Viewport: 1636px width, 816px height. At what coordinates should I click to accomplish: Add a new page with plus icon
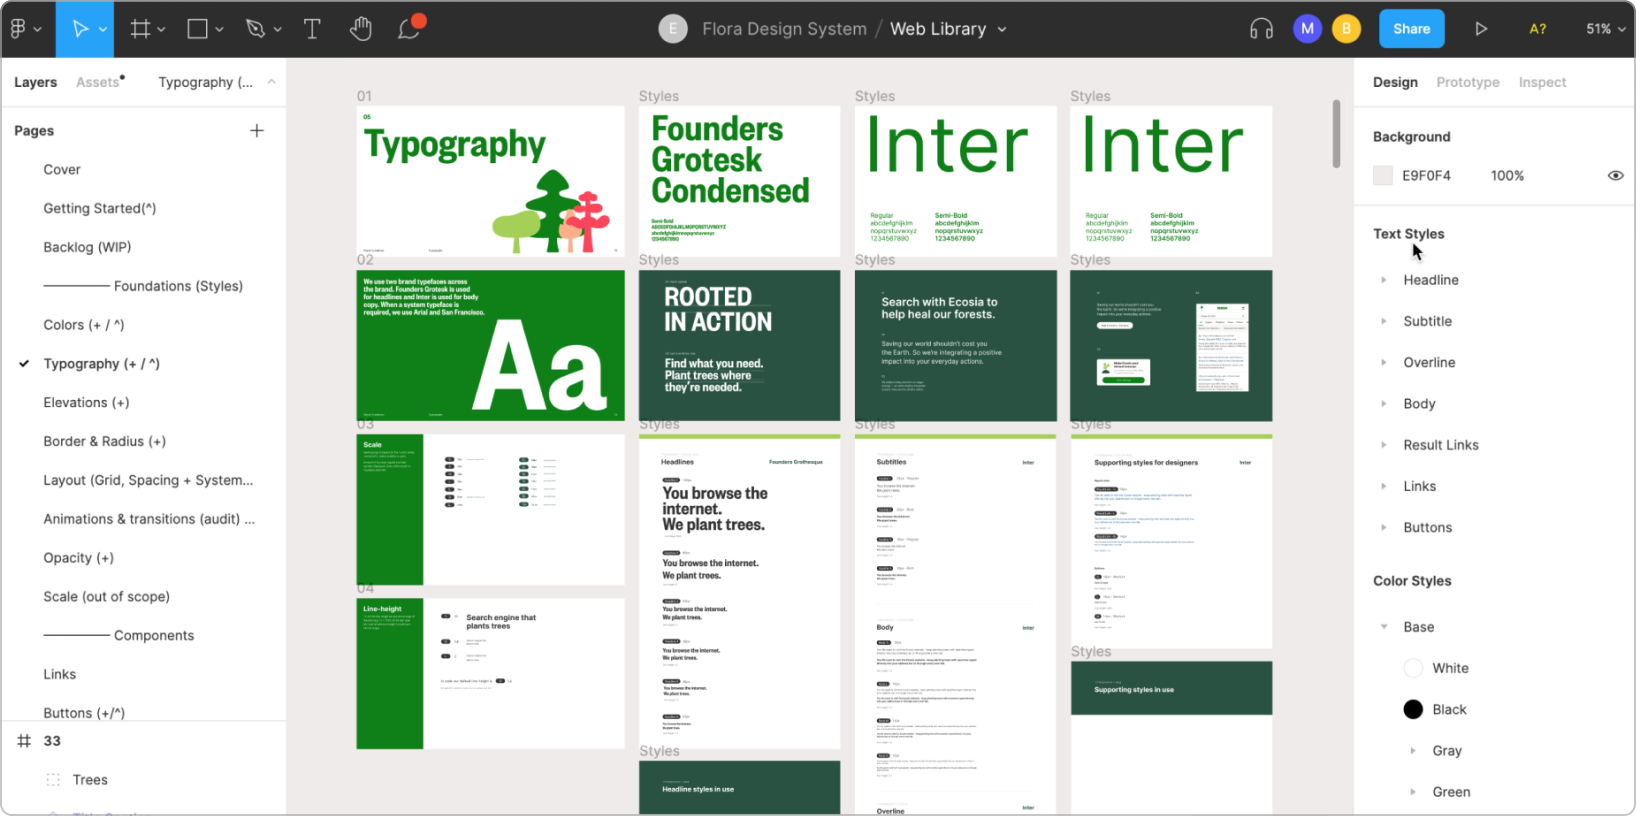[257, 131]
